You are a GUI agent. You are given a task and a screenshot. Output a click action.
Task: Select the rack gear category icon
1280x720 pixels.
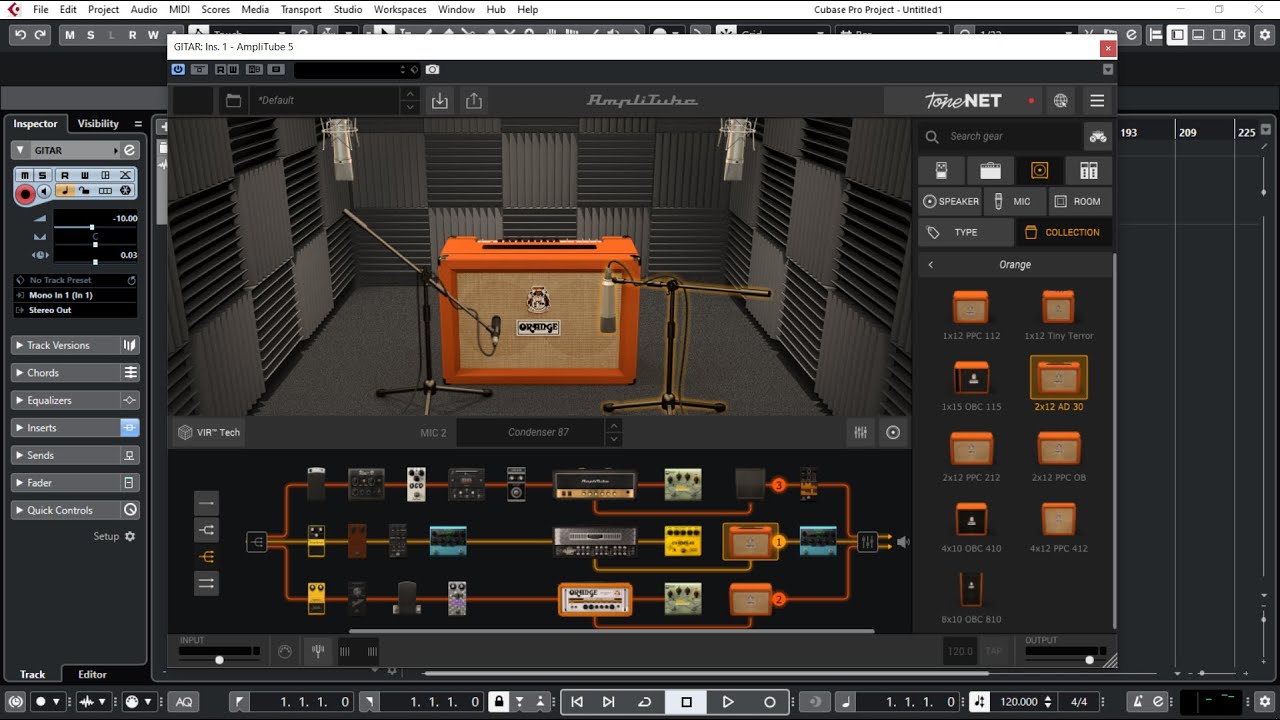(1088, 170)
